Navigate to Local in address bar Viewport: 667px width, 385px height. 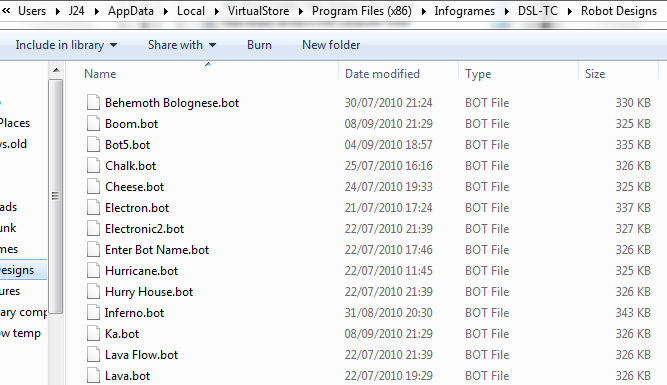(x=191, y=11)
